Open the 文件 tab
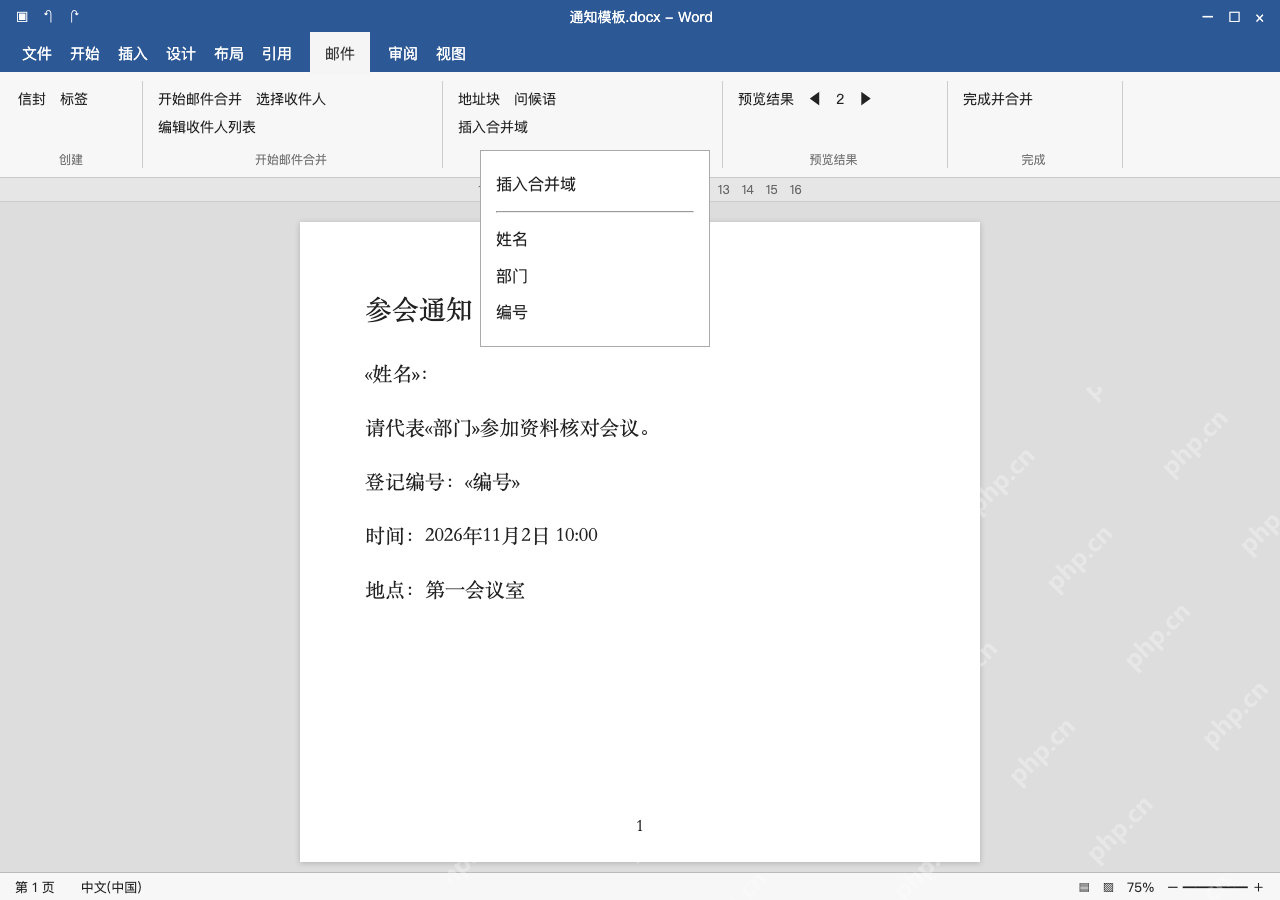Screen dimensions: 1280x900 (x=37, y=53)
